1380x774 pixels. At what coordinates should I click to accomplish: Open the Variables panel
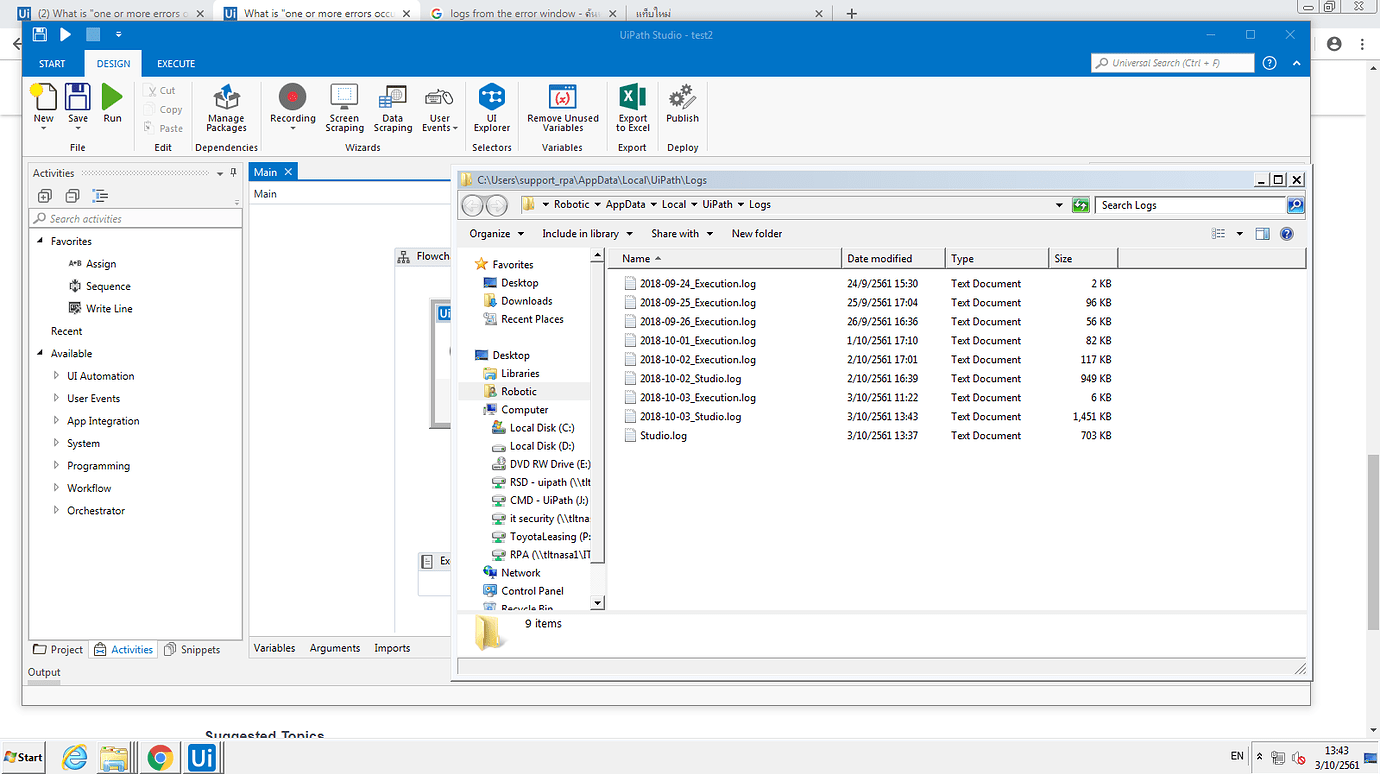coord(274,648)
